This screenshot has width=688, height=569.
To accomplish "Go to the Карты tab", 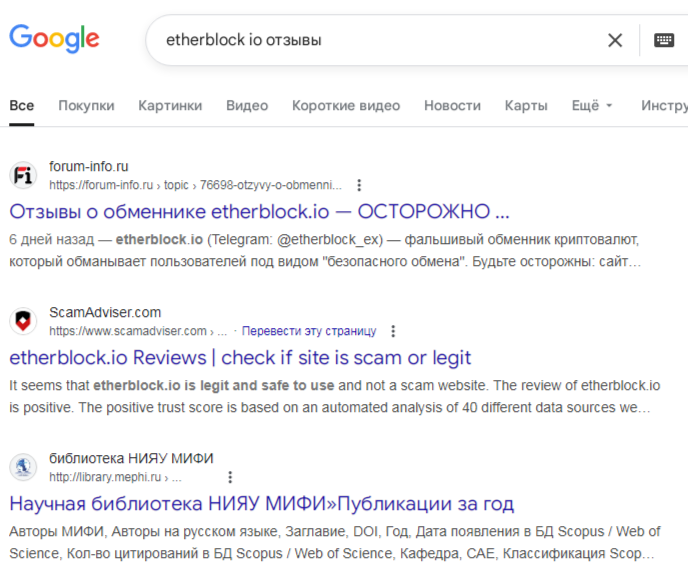I will click(x=526, y=105).
